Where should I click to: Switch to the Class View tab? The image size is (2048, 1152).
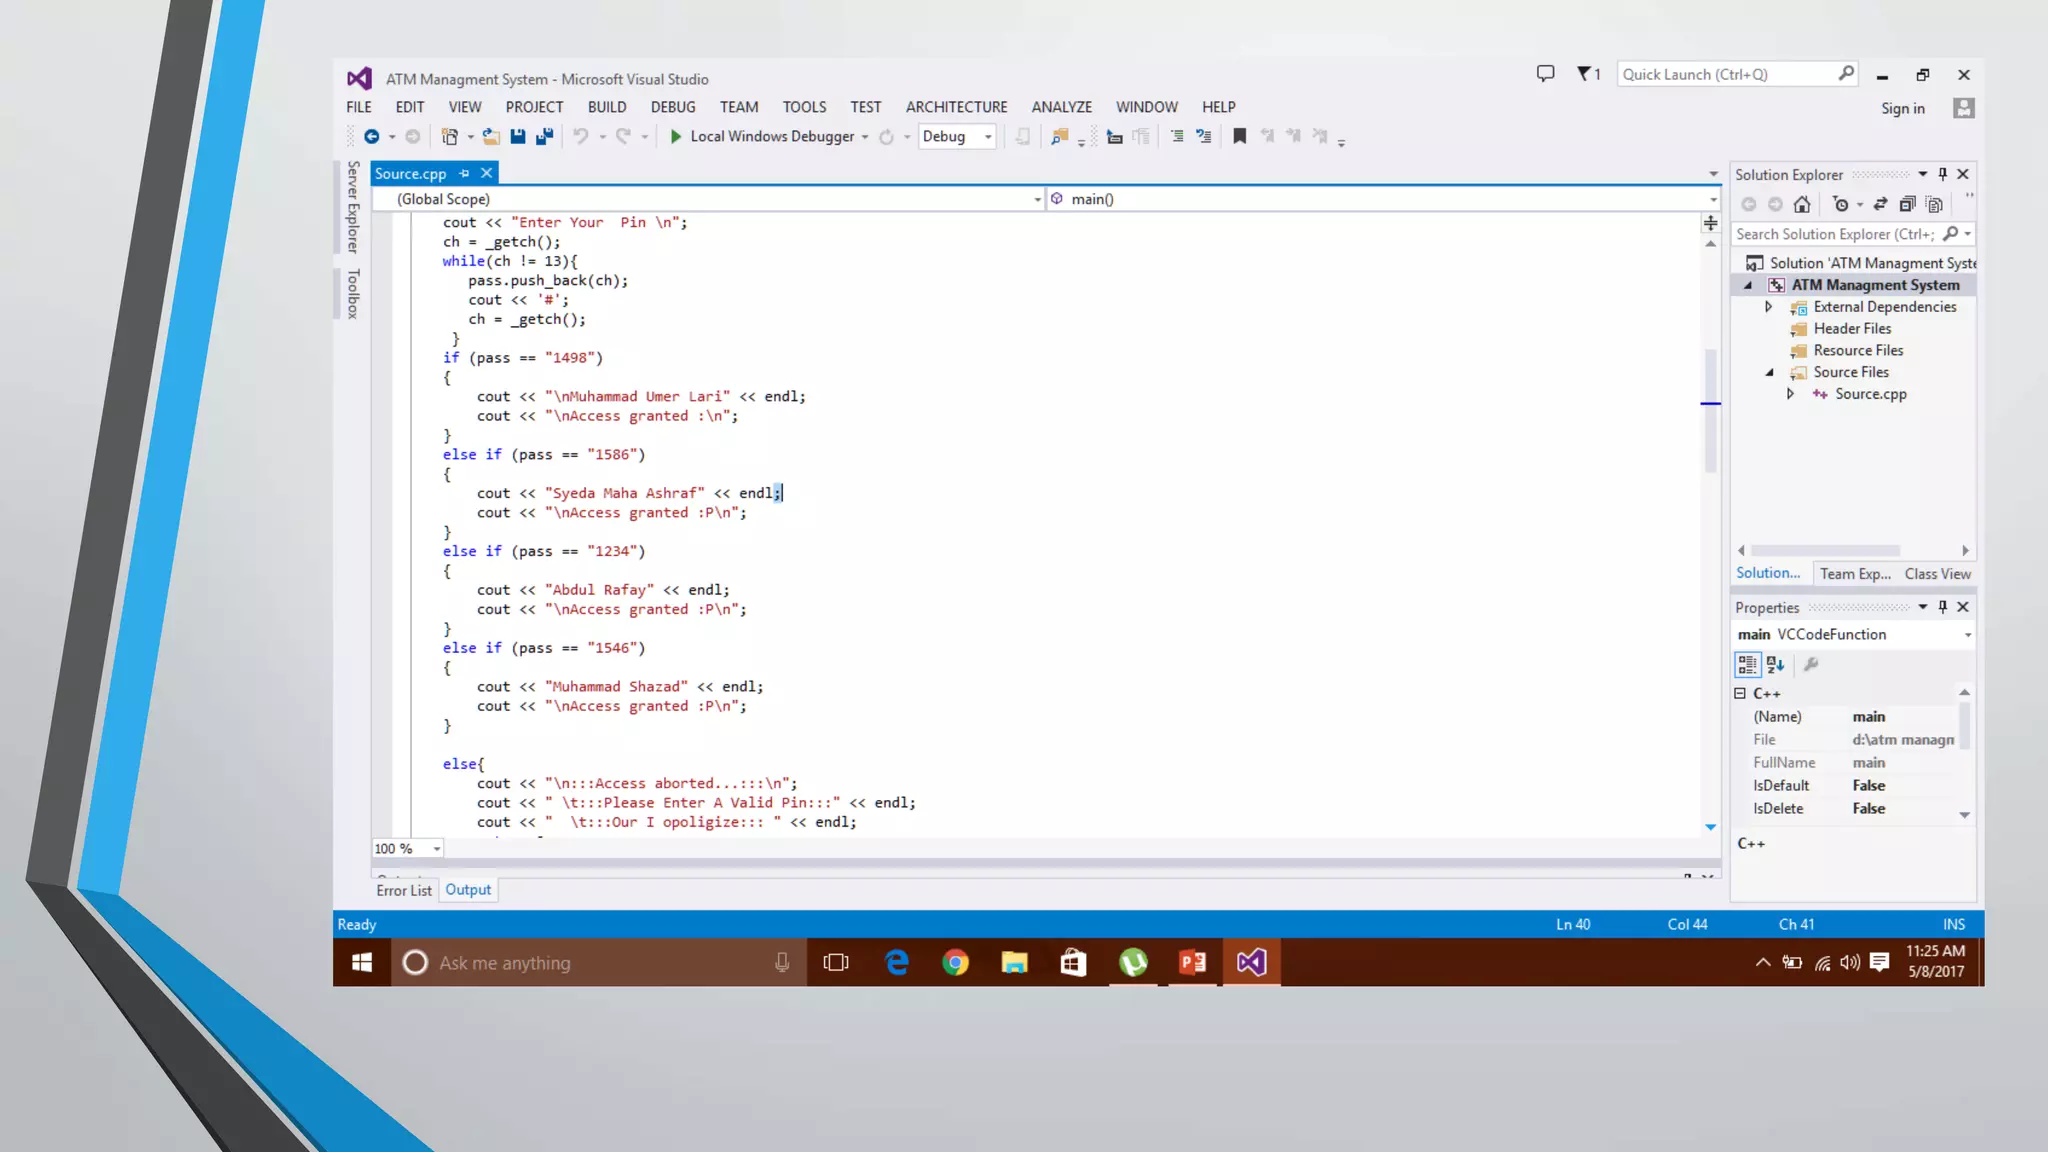1937,574
